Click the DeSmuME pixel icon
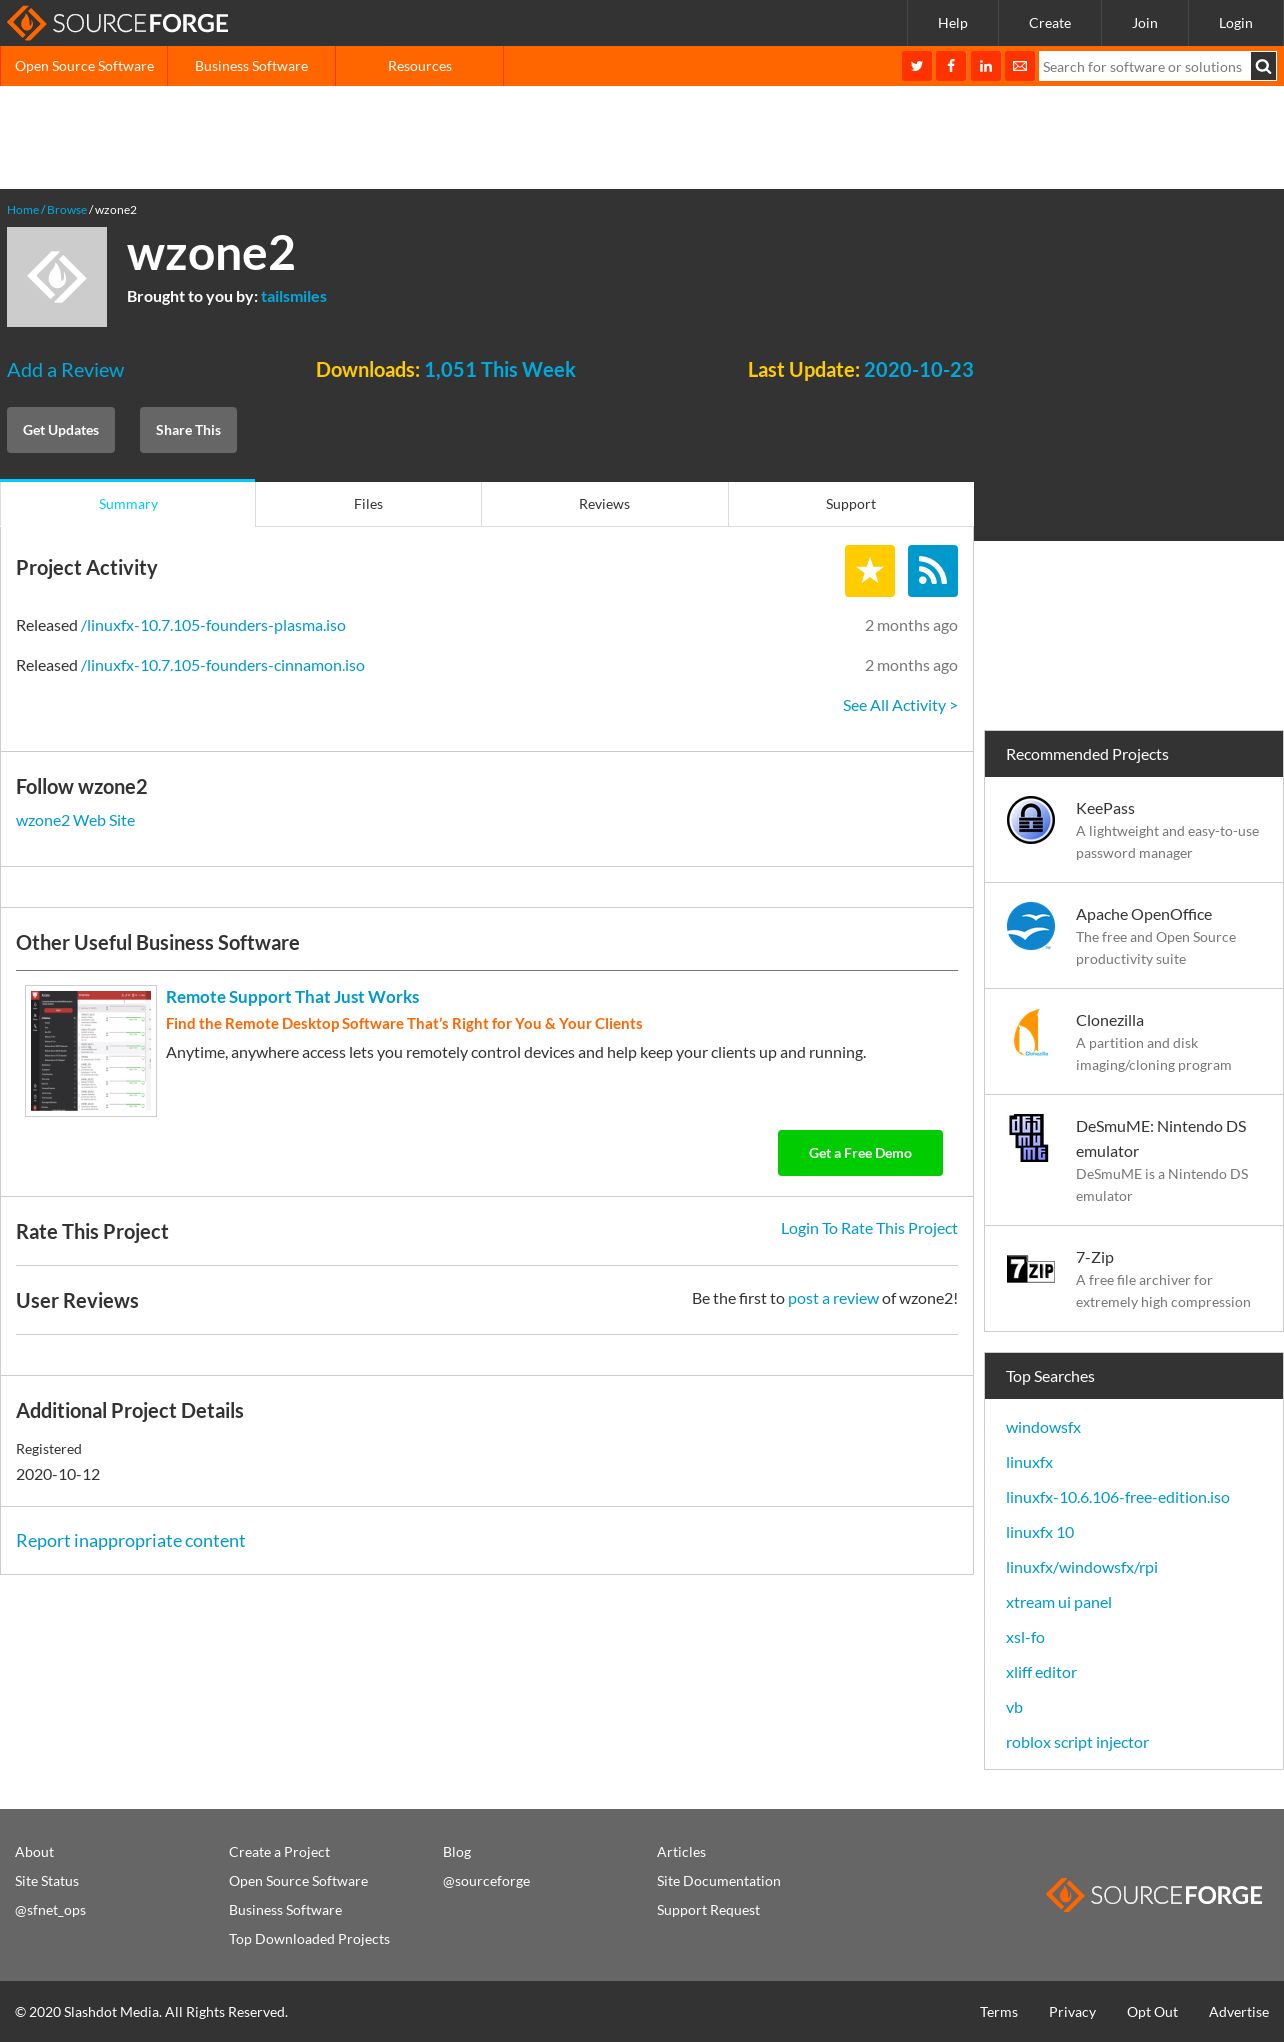This screenshot has width=1284, height=2042. click(x=1029, y=1138)
